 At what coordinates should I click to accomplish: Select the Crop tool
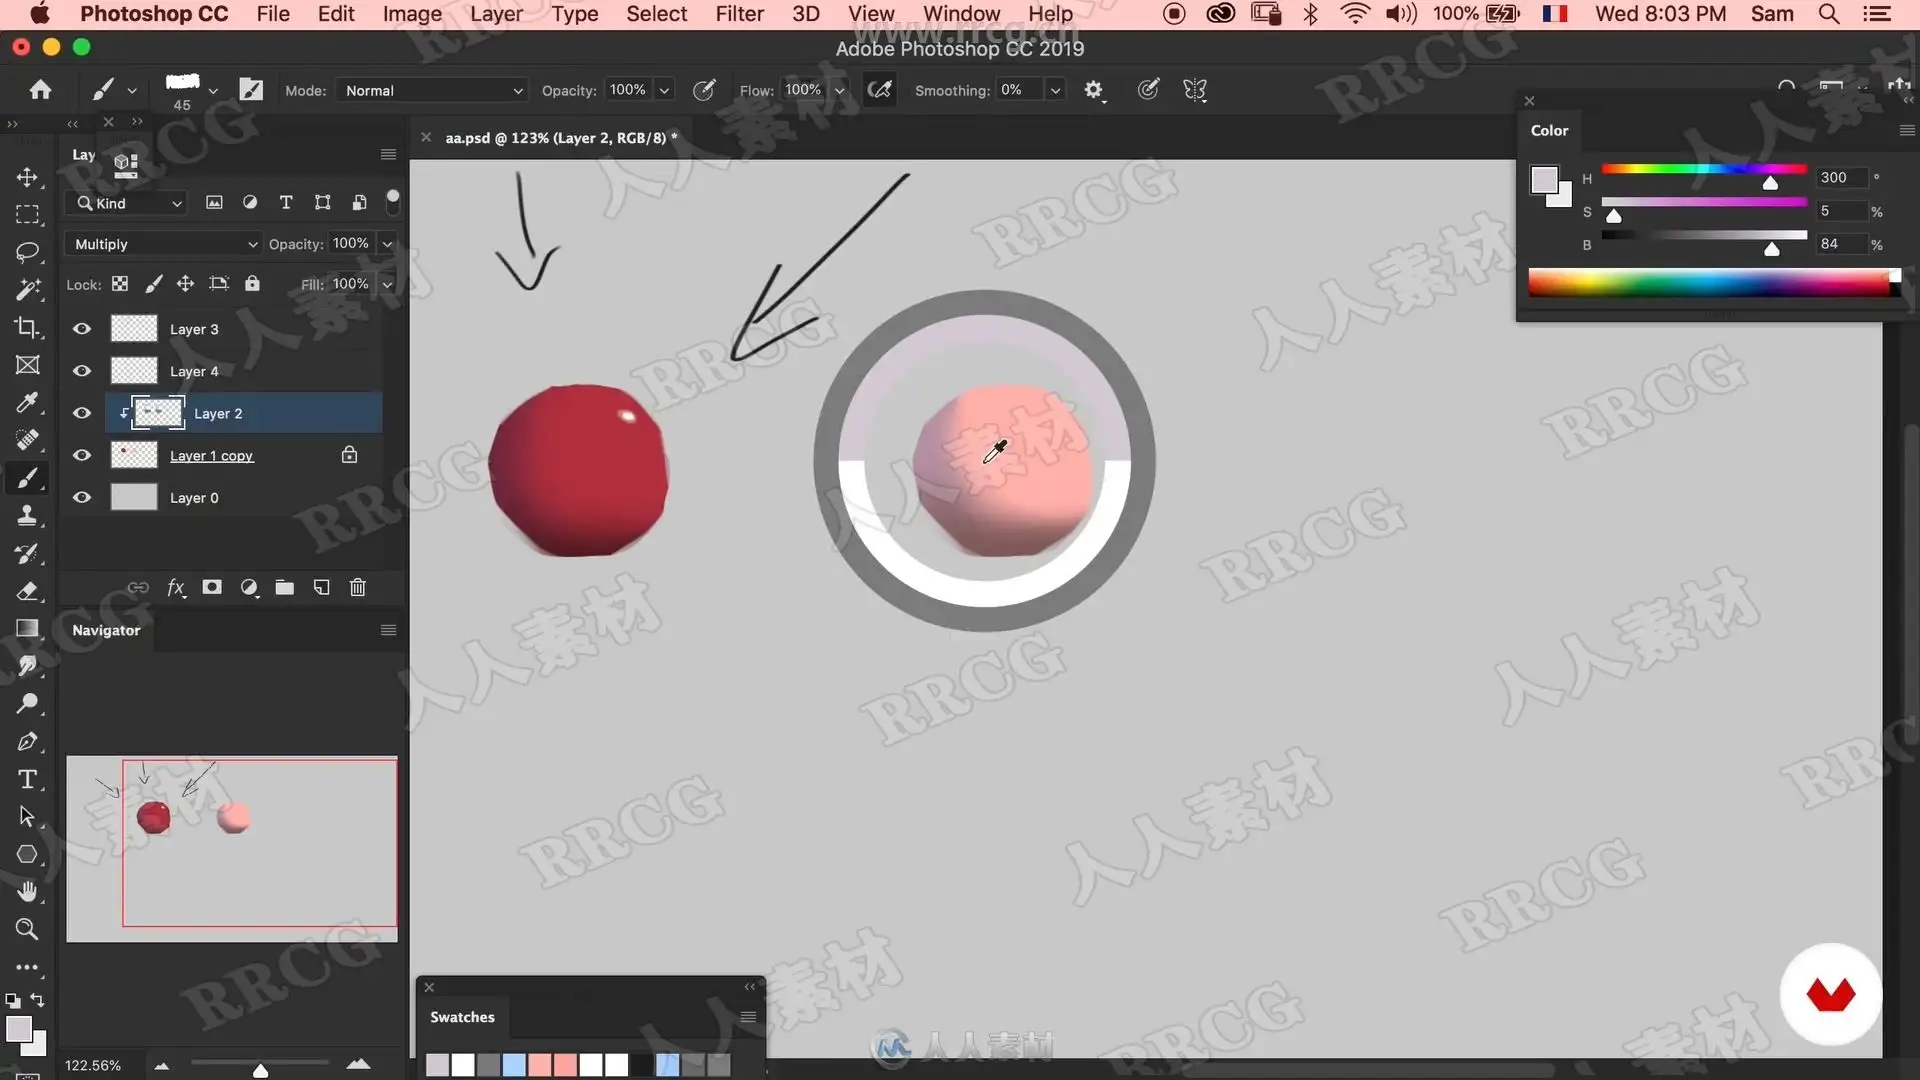[27, 327]
